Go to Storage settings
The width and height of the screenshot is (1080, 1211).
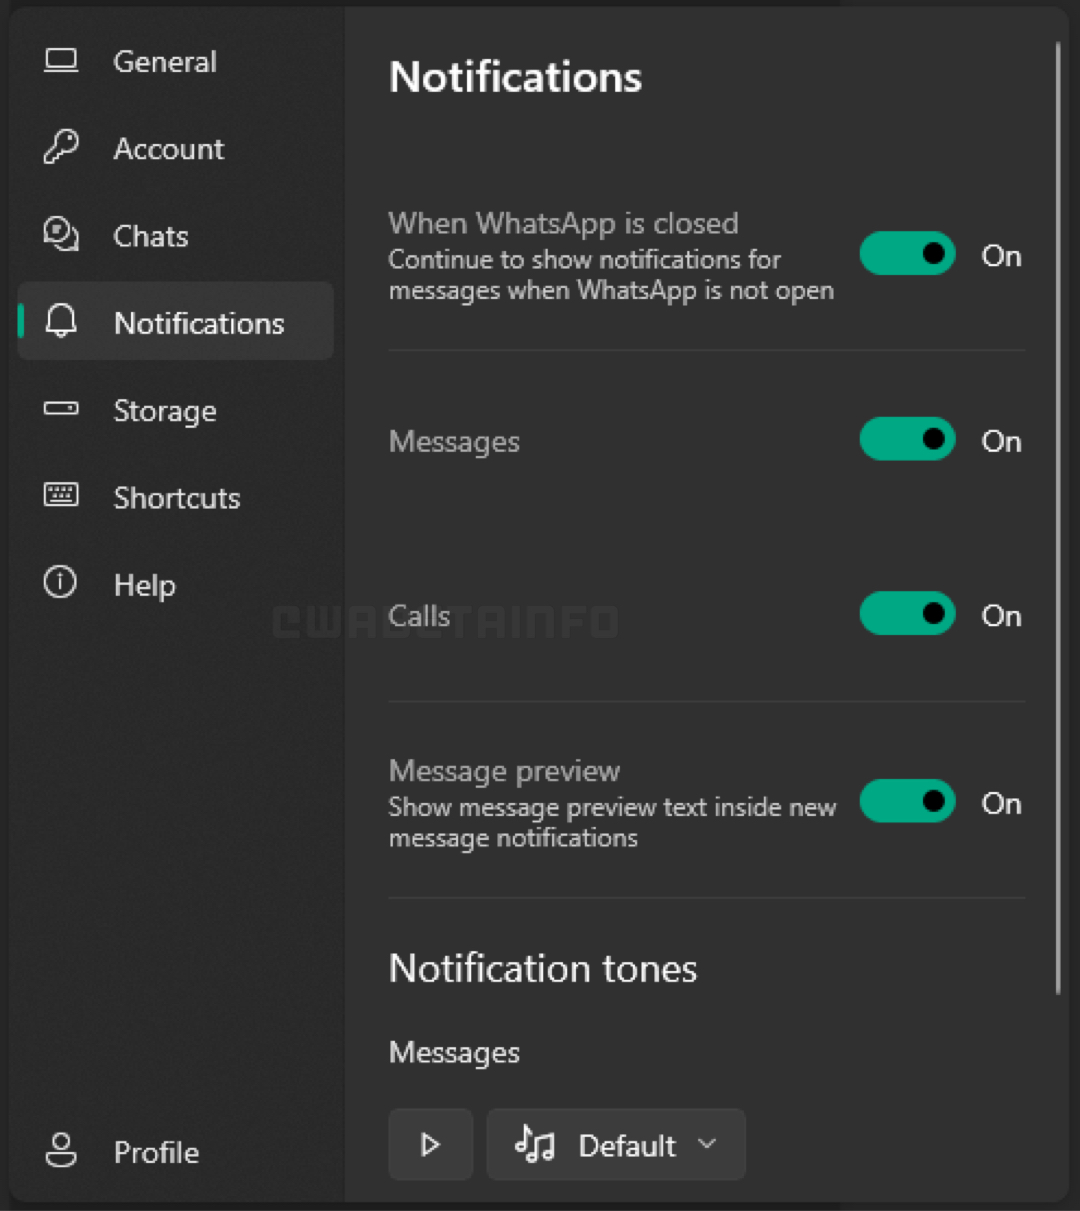coord(164,409)
